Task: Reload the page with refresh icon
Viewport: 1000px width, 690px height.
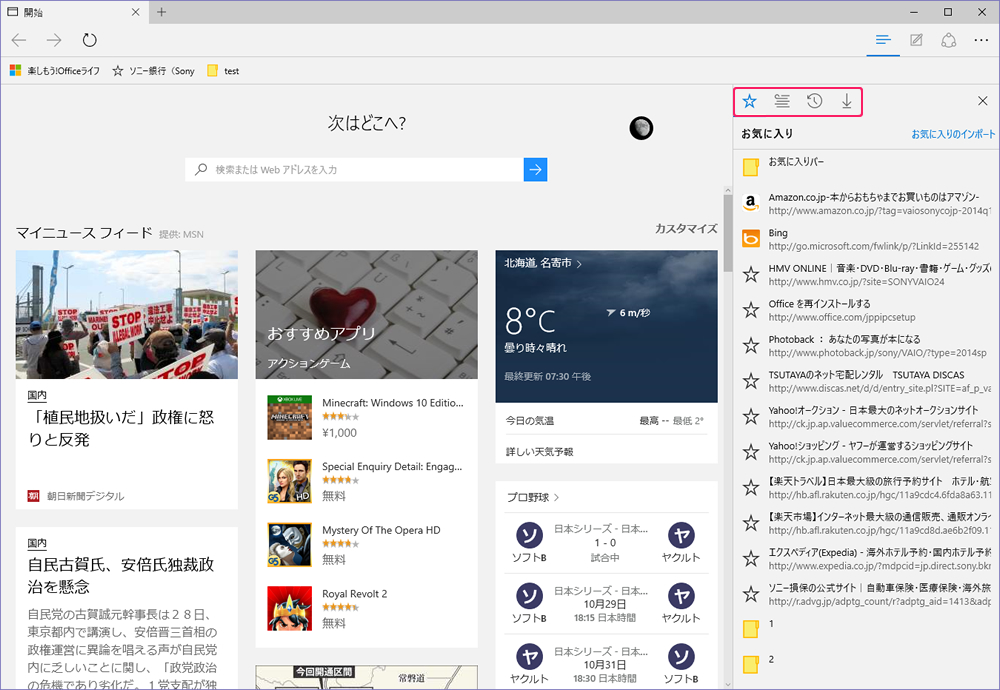Action: pos(89,40)
